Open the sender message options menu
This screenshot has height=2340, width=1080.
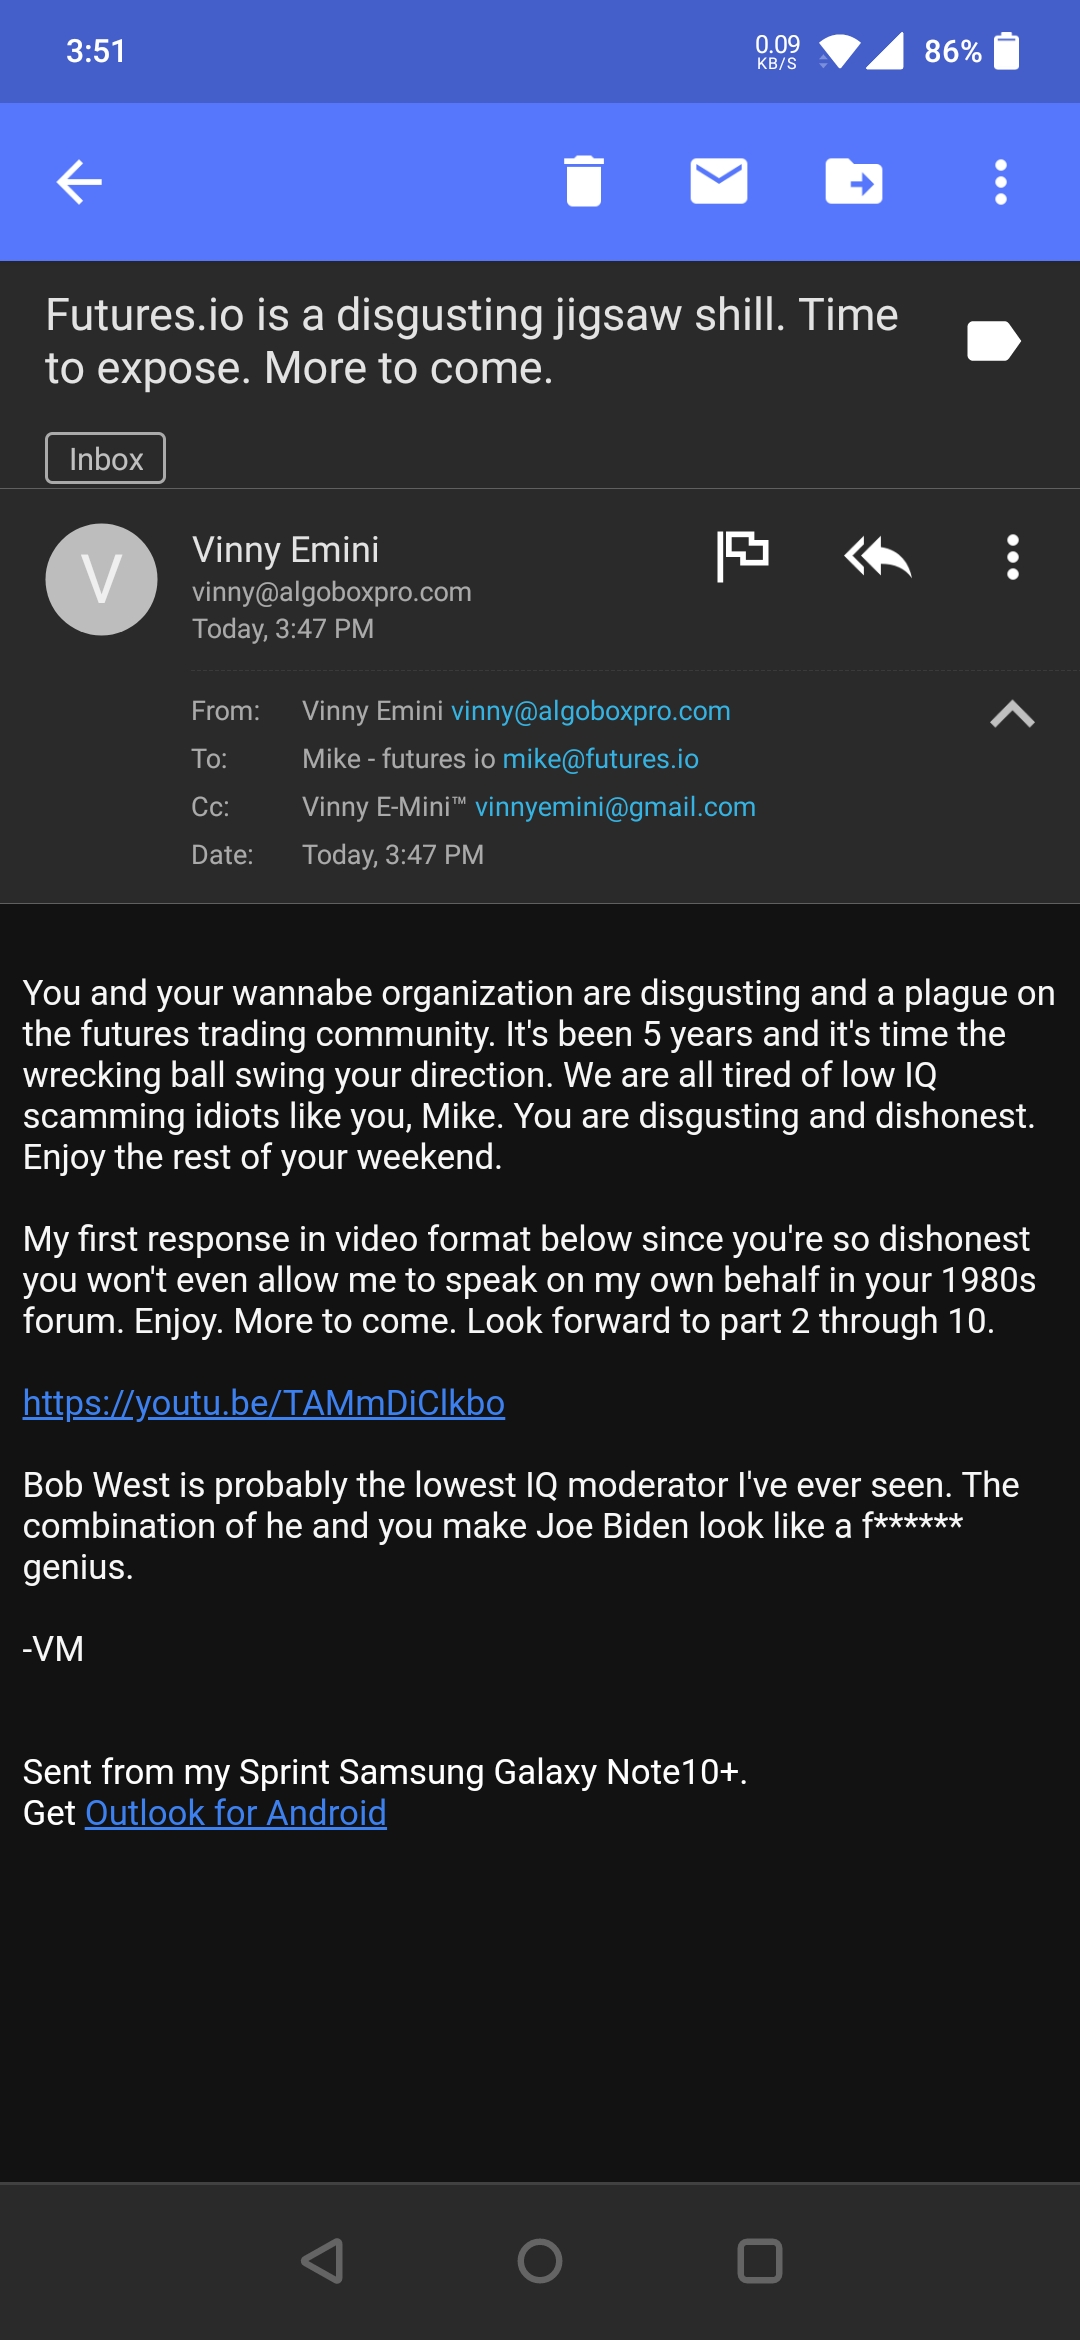click(x=1013, y=557)
